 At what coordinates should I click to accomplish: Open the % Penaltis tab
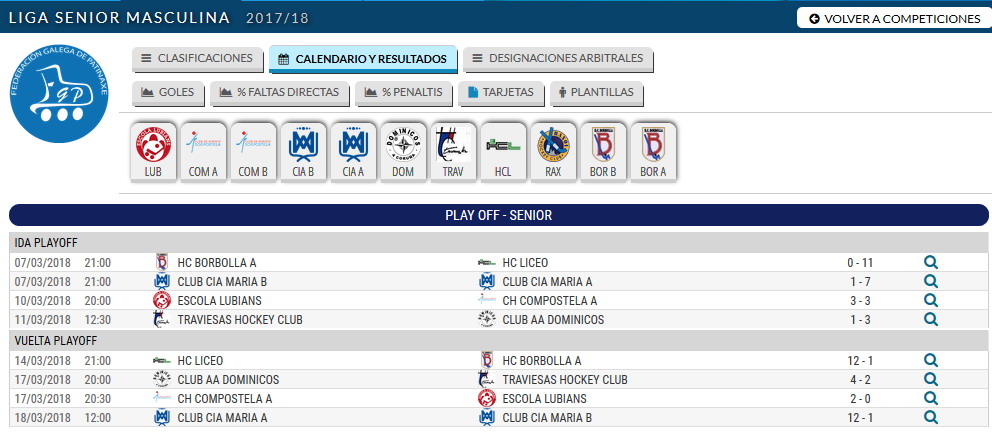pos(404,93)
